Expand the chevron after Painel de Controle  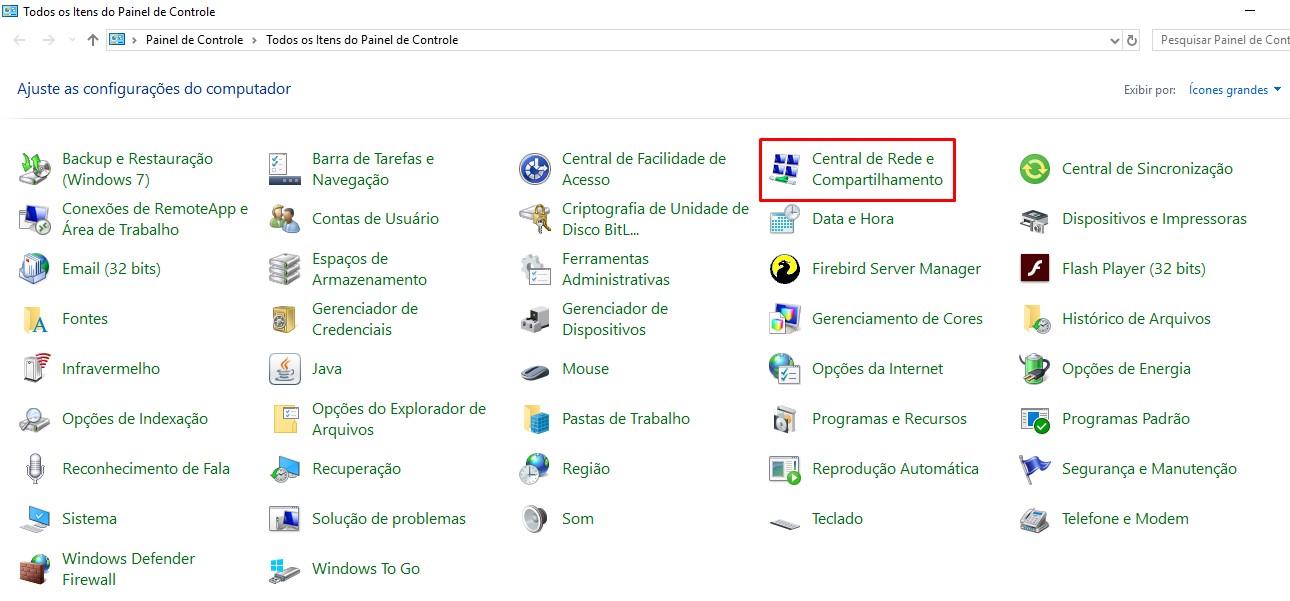pyautogui.click(x=255, y=40)
